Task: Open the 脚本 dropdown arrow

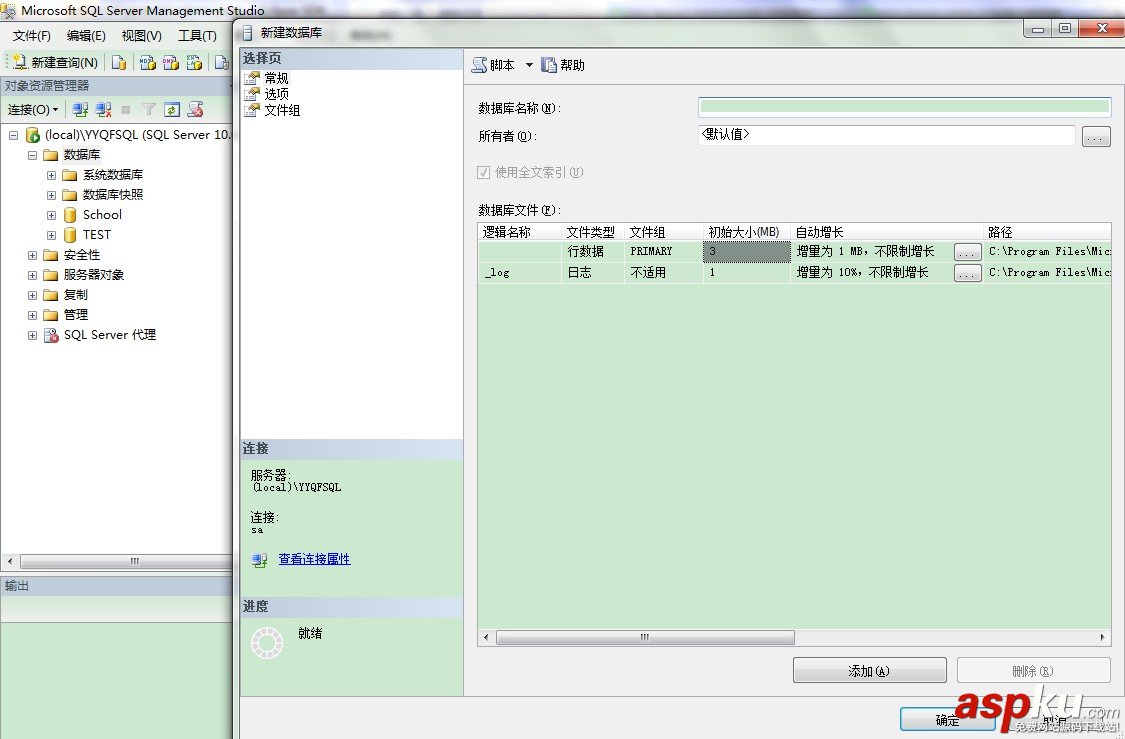Action: (529, 65)
